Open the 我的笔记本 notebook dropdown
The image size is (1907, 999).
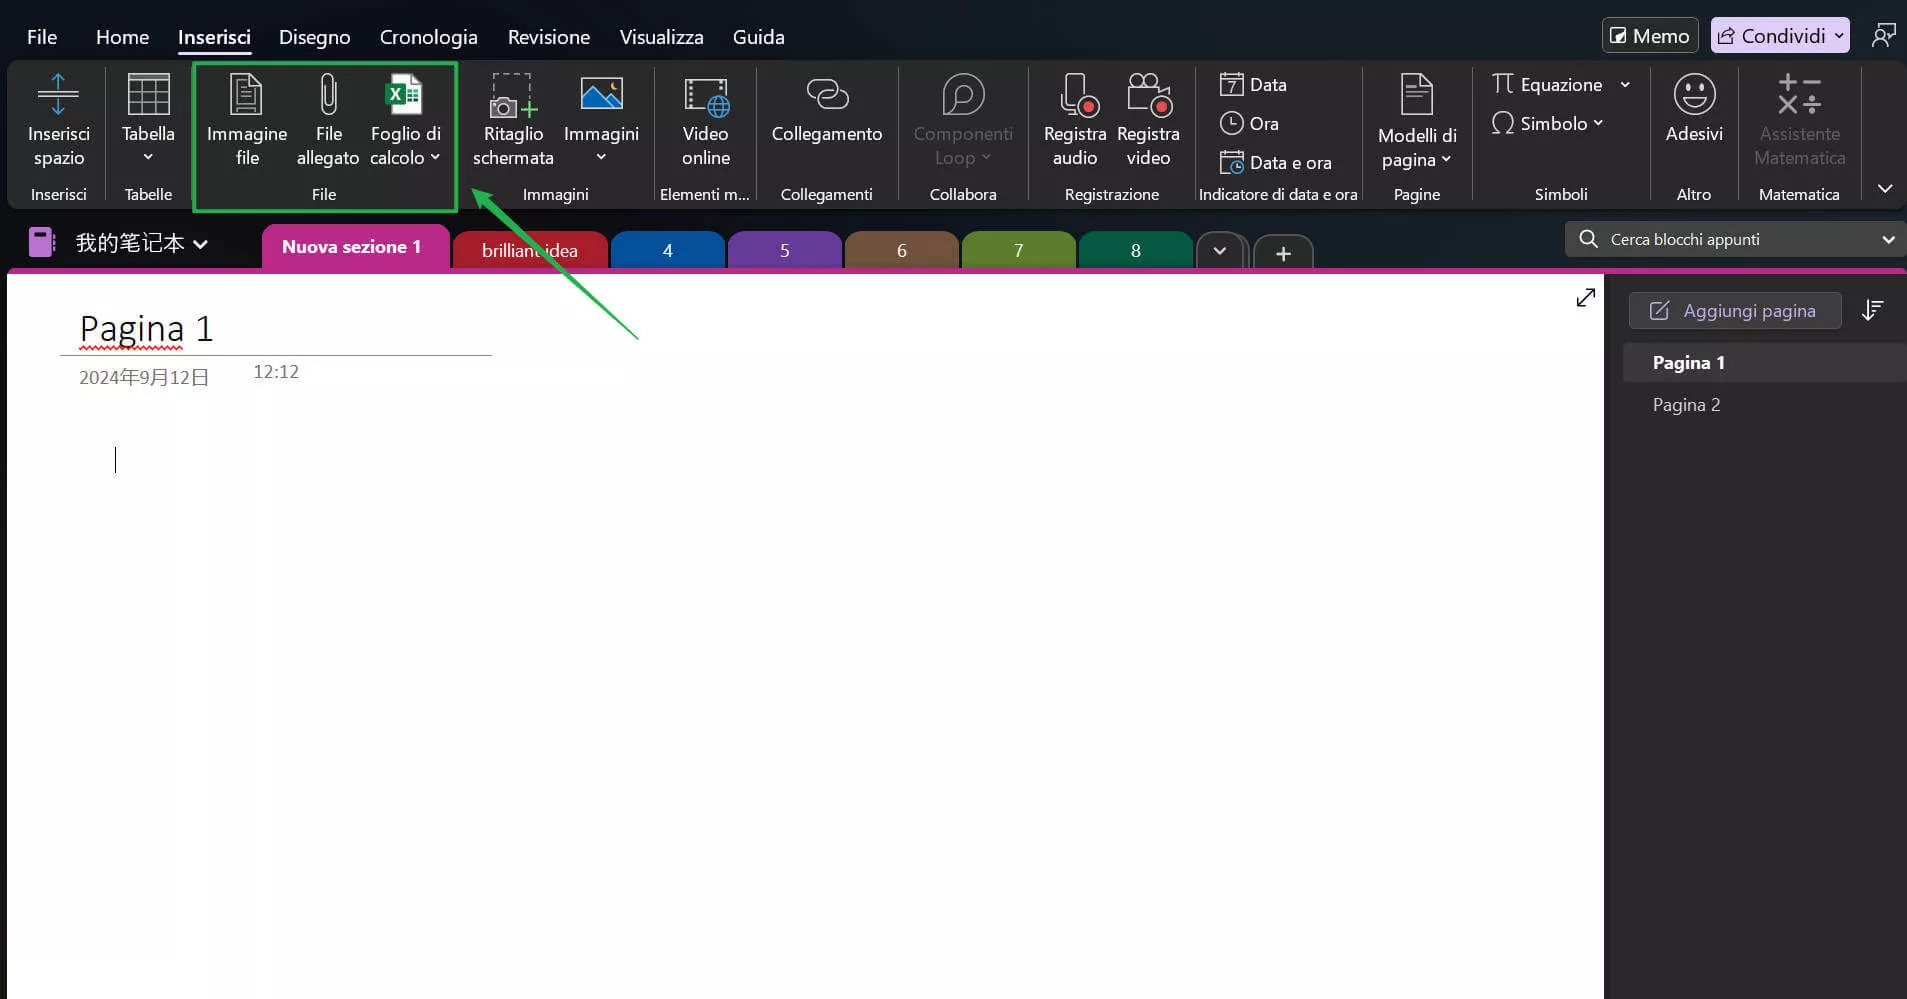click(200, 244)
